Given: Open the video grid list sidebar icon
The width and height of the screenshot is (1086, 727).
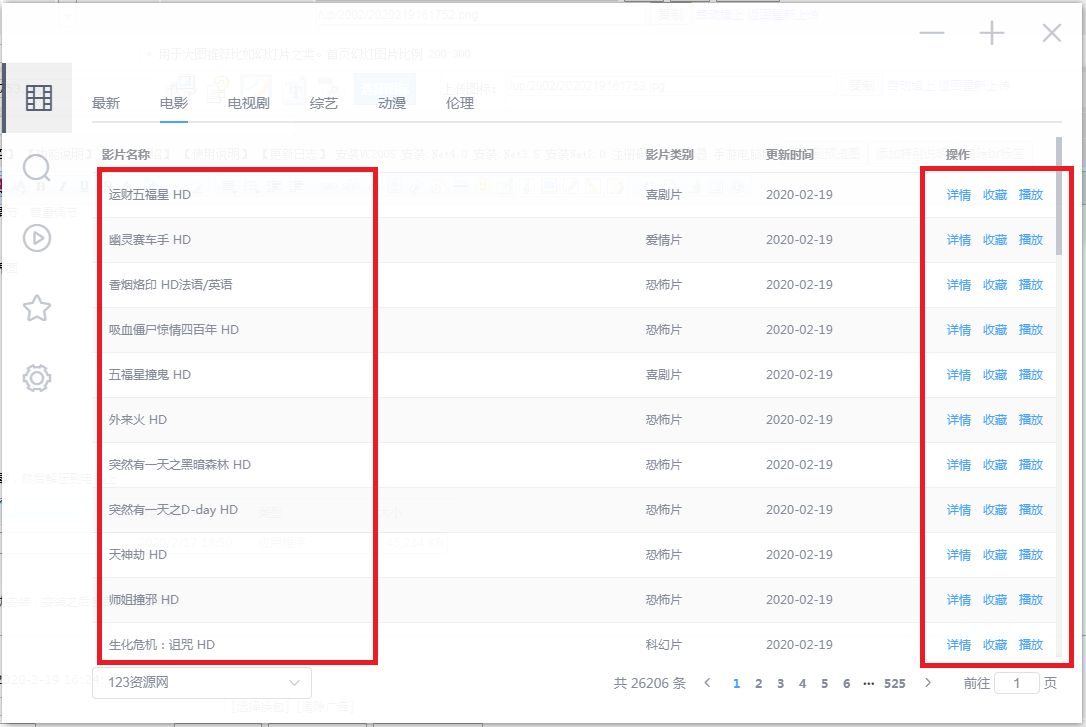Looking at the screenshot, I should [x=38, y=98].
